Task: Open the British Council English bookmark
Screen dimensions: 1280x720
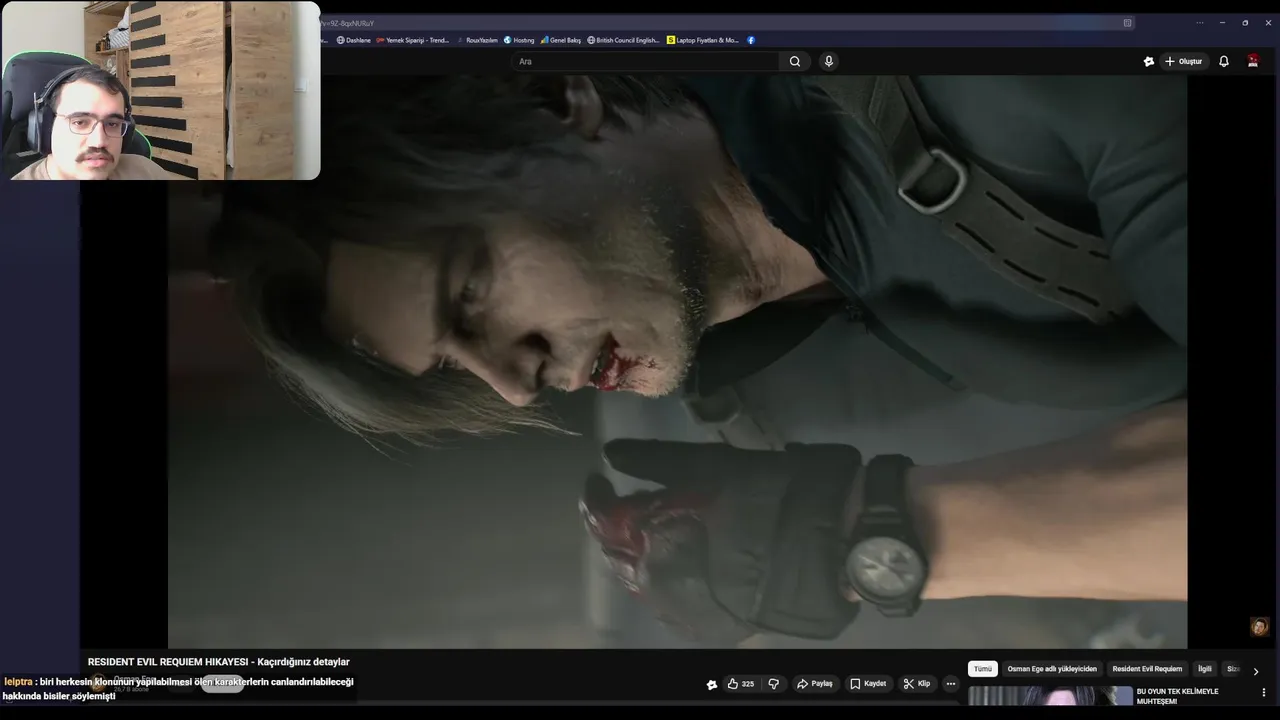Action: click(x=623, y=40)
